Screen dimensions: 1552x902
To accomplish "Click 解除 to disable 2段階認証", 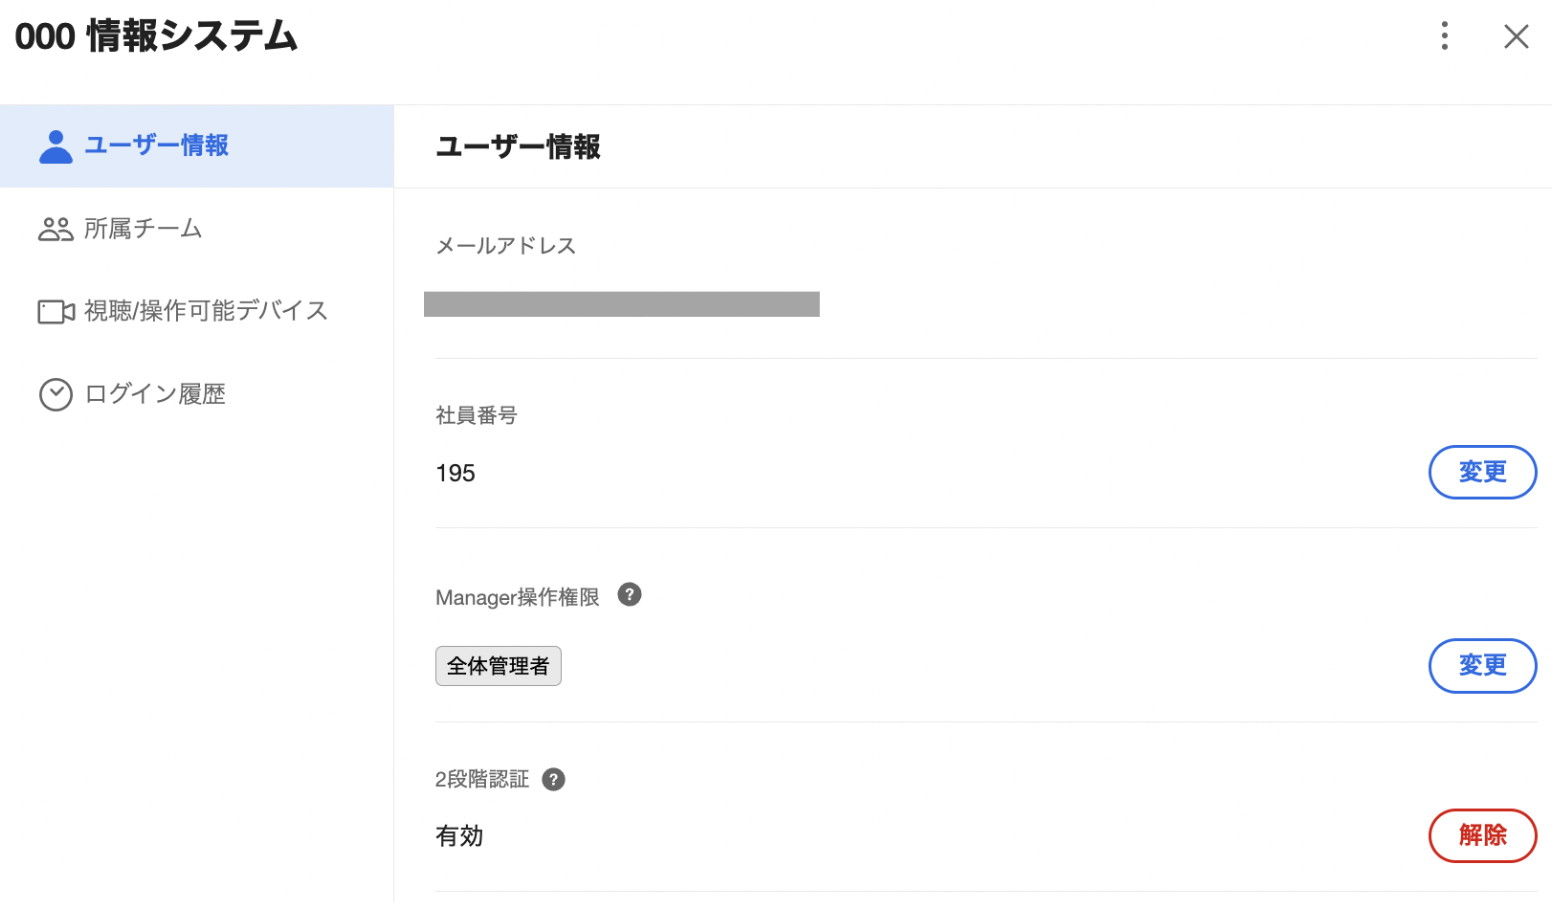I will [1482, 836].
